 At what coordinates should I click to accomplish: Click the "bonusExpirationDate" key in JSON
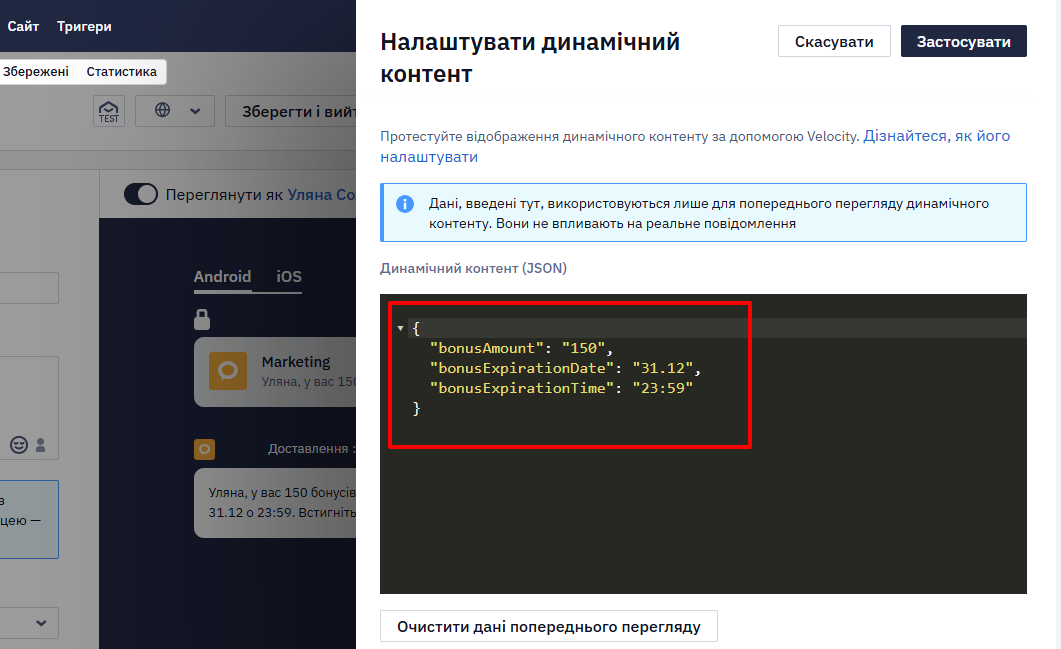pyautogui.click(x=522, y=368)
